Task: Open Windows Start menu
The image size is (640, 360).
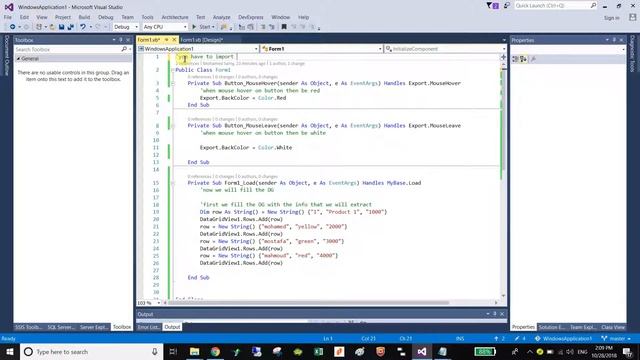Action: click(x=9, y=351)
